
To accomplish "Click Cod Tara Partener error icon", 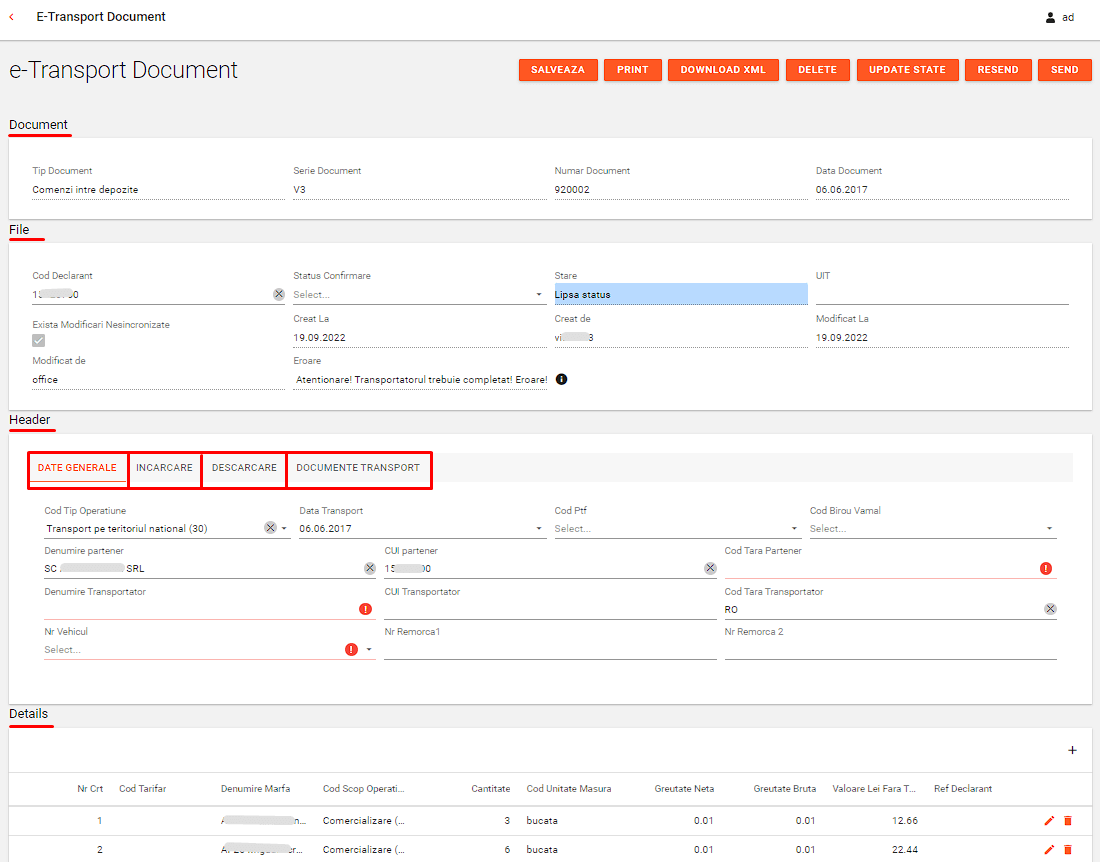I will (x=1045, y=568).
